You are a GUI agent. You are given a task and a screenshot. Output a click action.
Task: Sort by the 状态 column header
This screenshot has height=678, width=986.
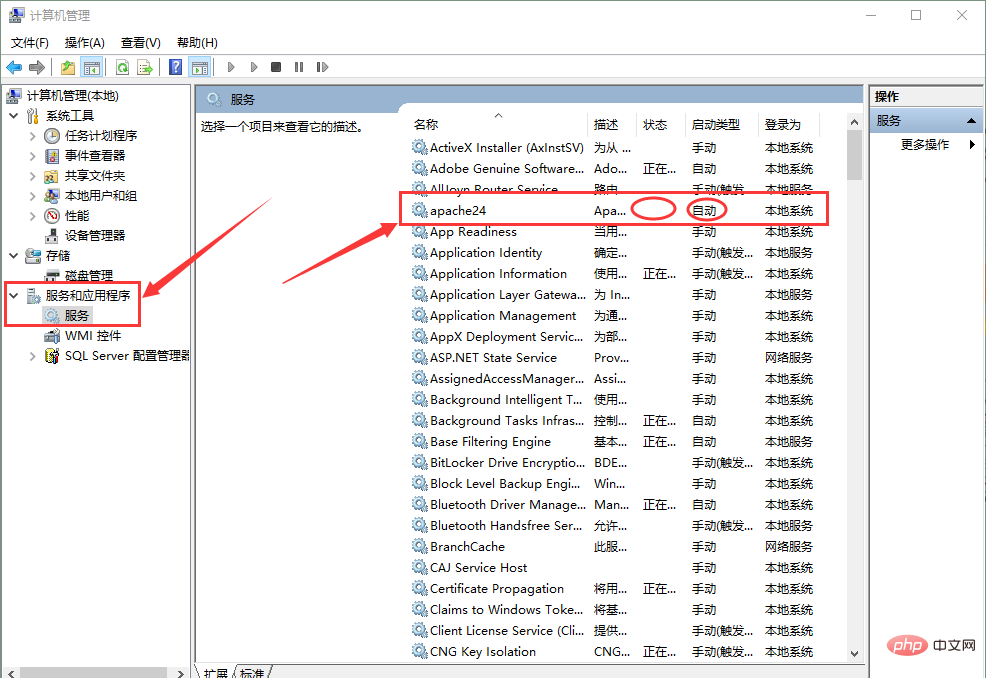coord(661,125)
